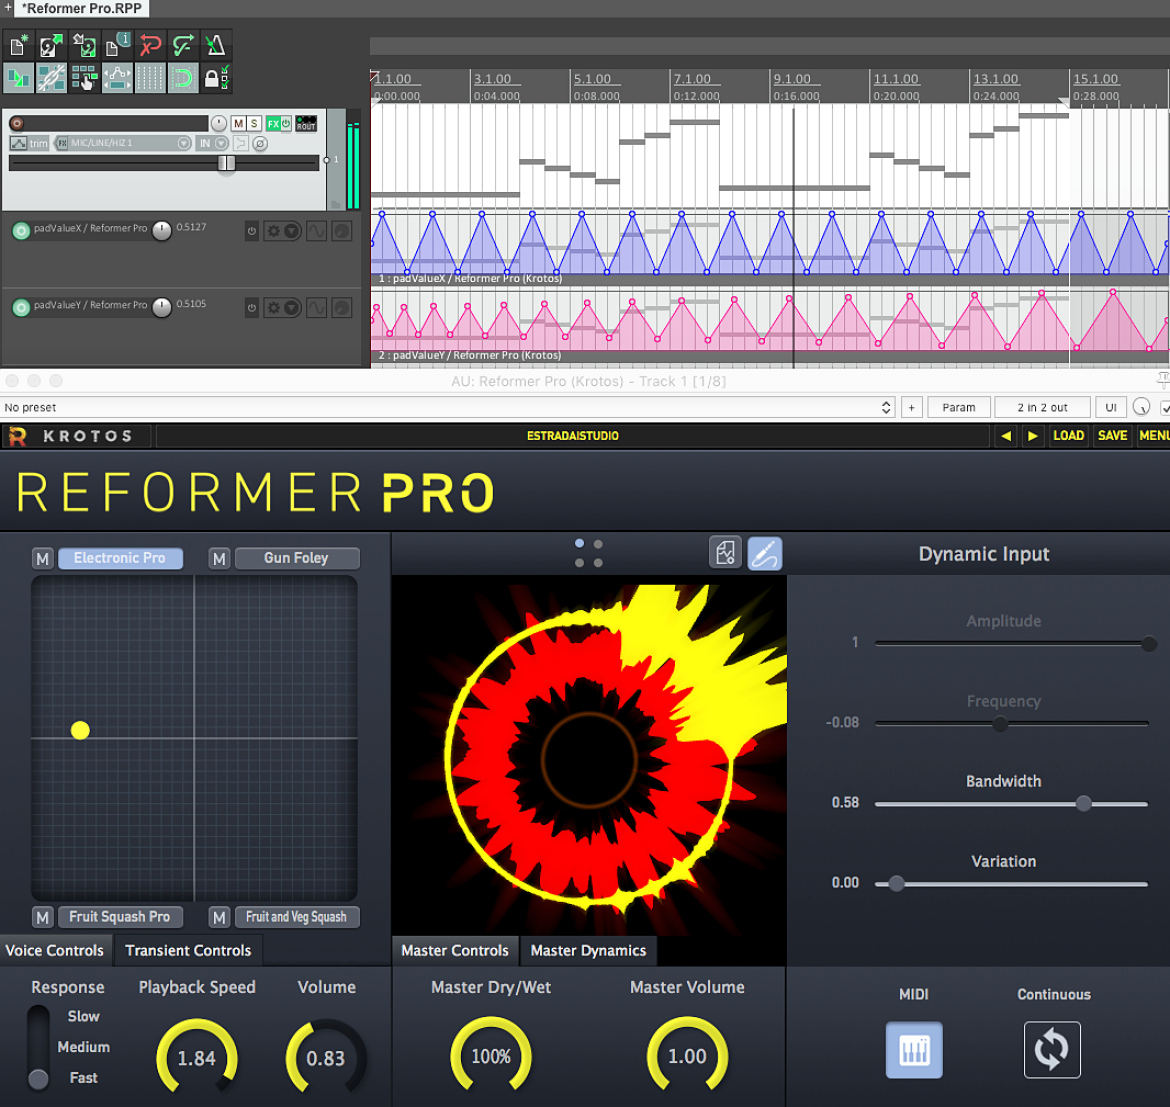Screen dimensions: 1170x1107
Task: Toggle the plugin UI button
Action: click(1111, 407)
